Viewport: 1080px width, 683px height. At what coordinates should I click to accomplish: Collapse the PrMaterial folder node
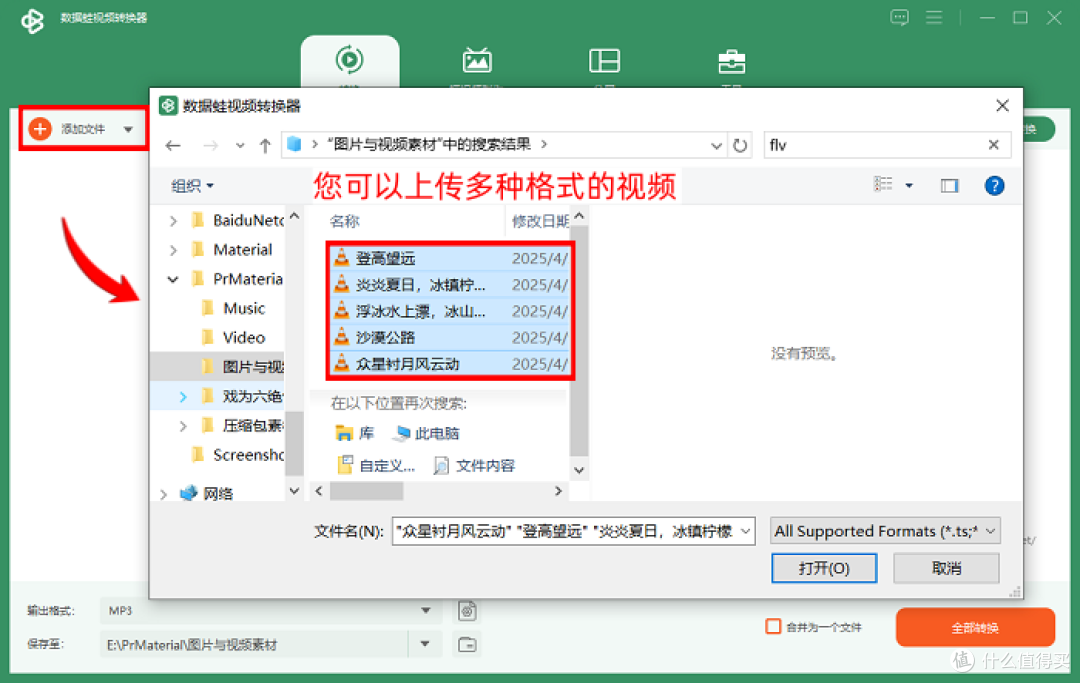coord(173,279)
